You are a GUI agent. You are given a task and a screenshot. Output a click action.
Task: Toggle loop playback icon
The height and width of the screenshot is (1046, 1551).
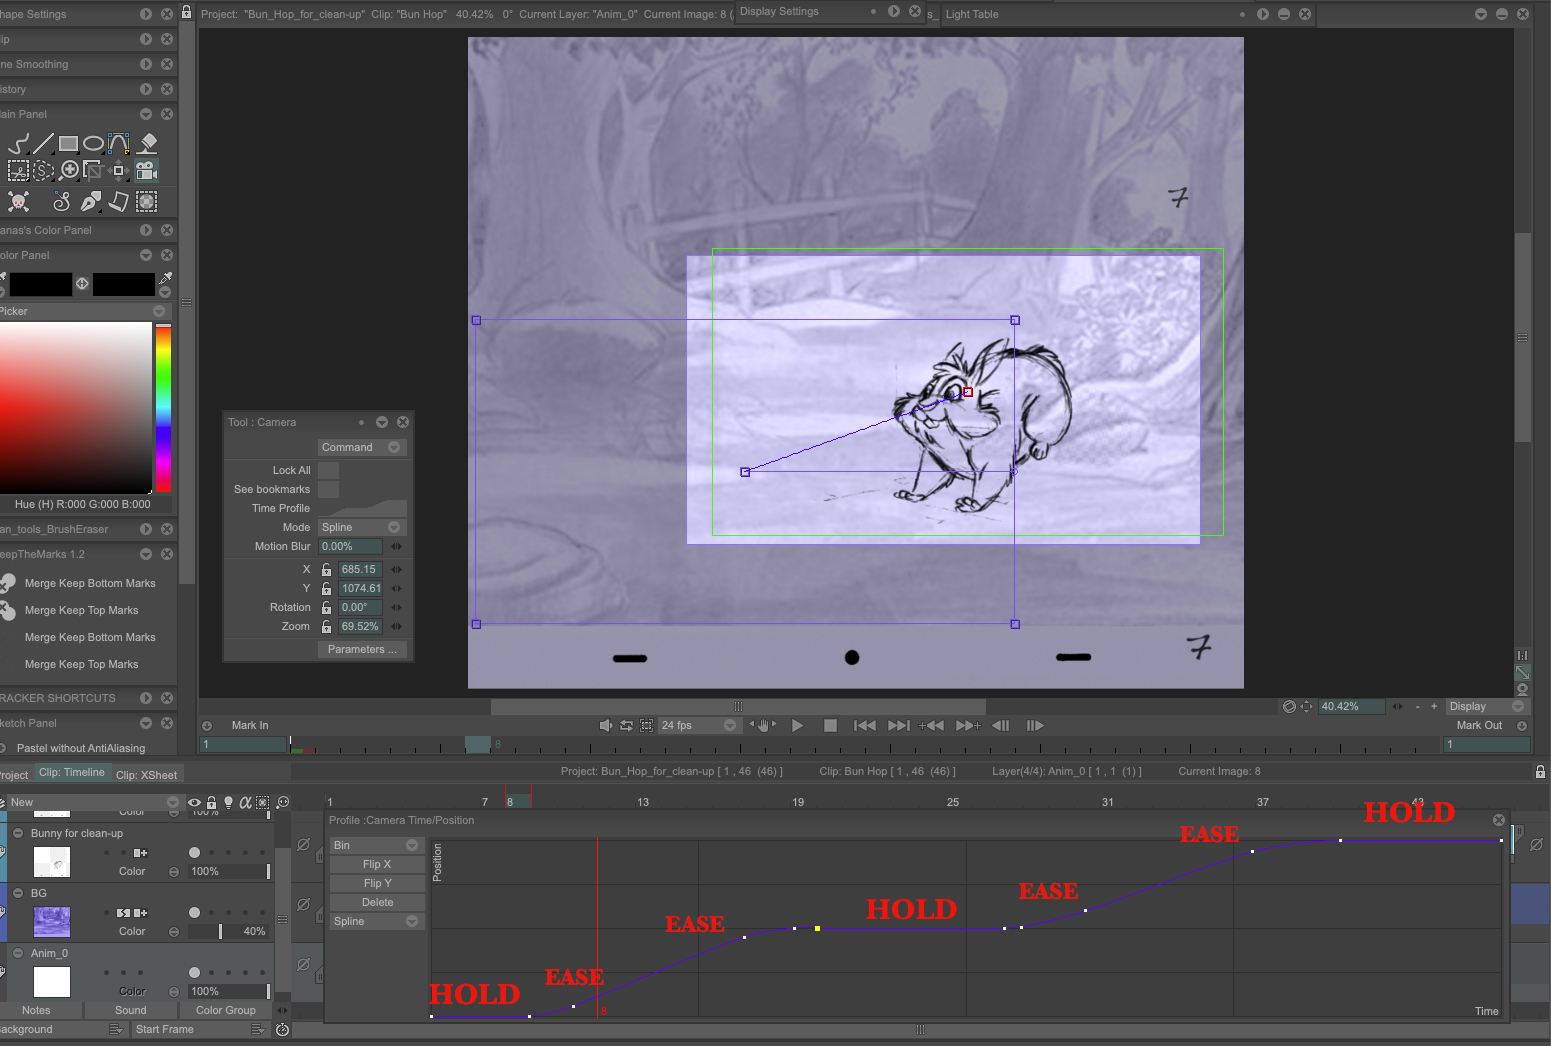(x=626, y=725)
